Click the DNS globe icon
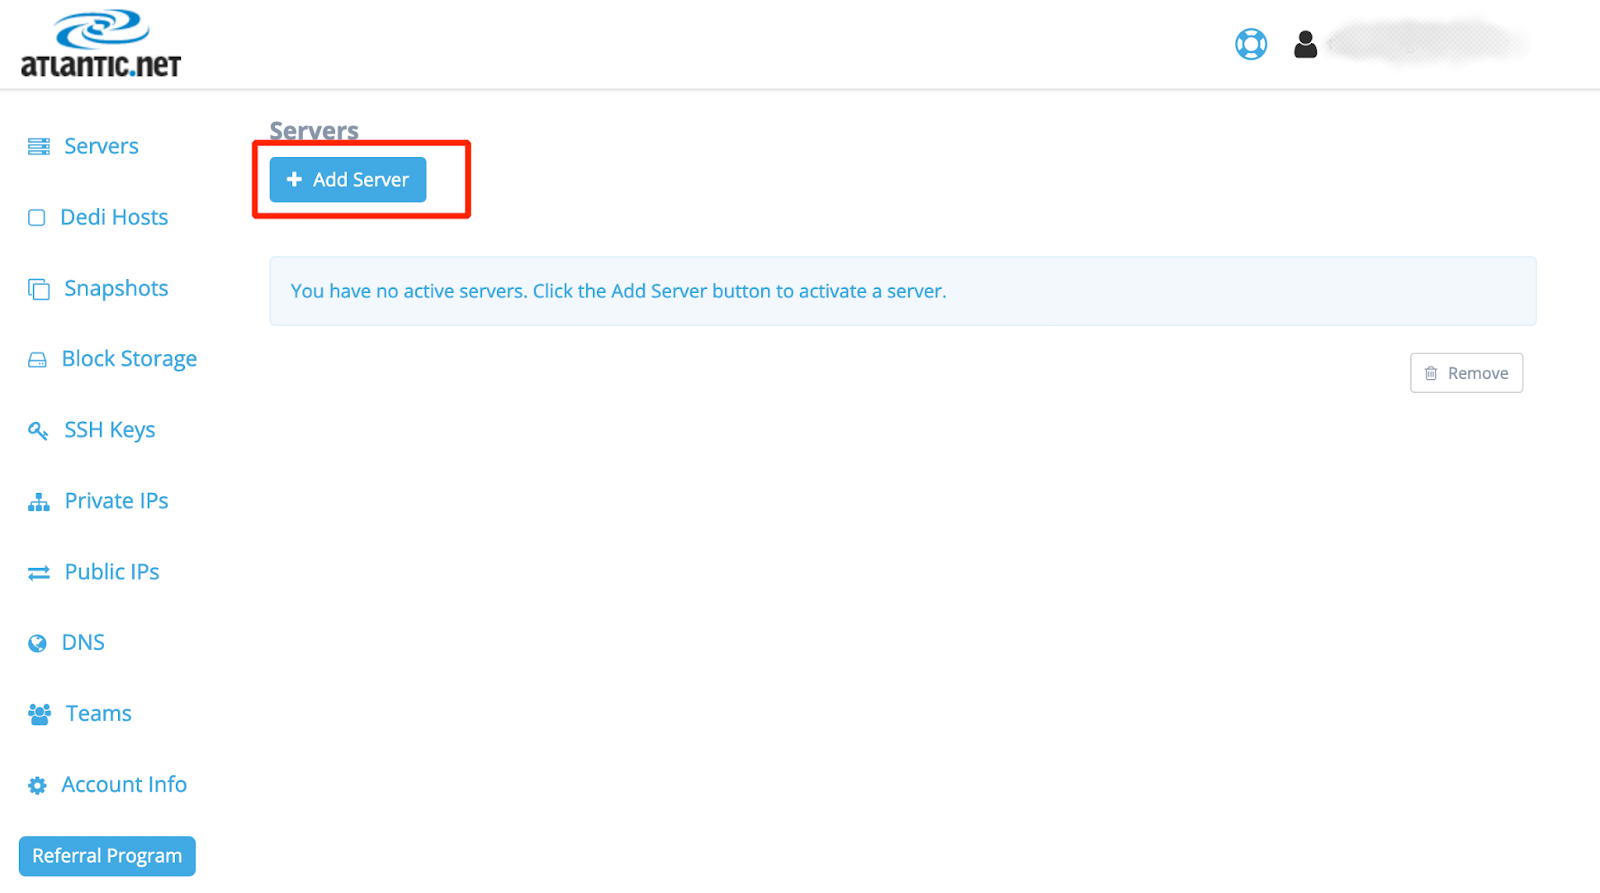Screen dimensions: 1600x893 (37, 643)
